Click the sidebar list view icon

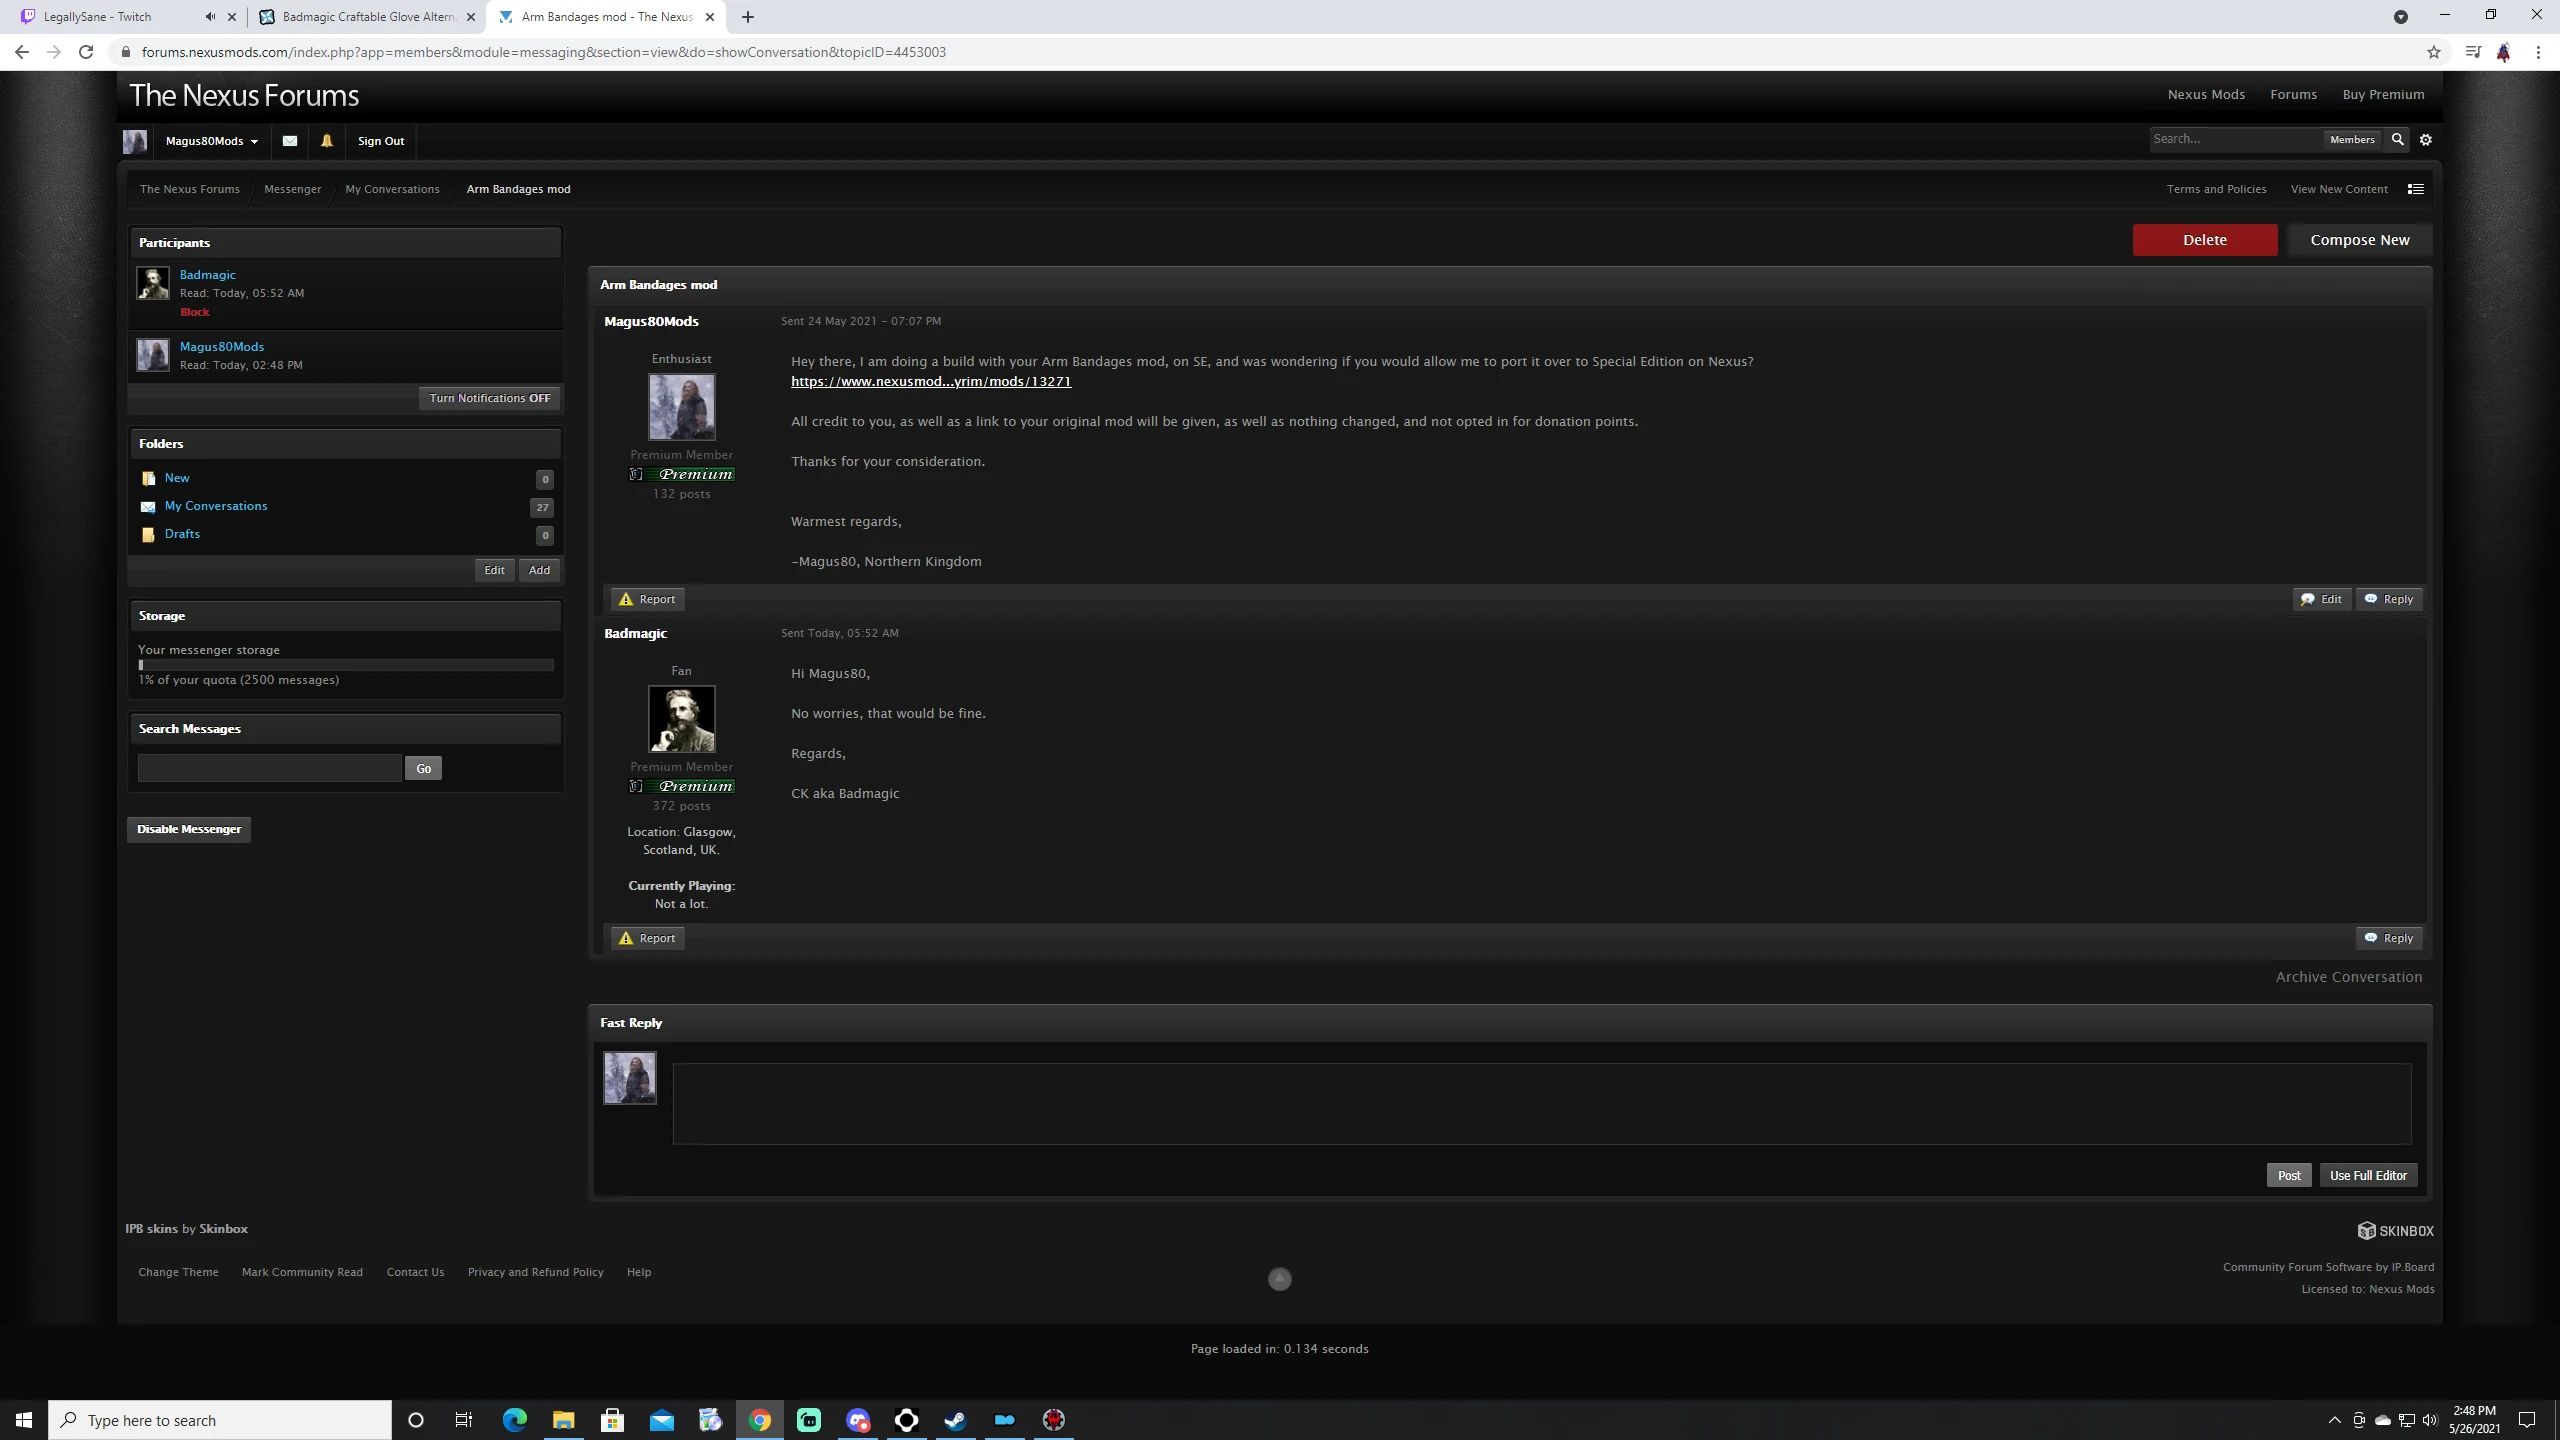[x=2415, y=189]
